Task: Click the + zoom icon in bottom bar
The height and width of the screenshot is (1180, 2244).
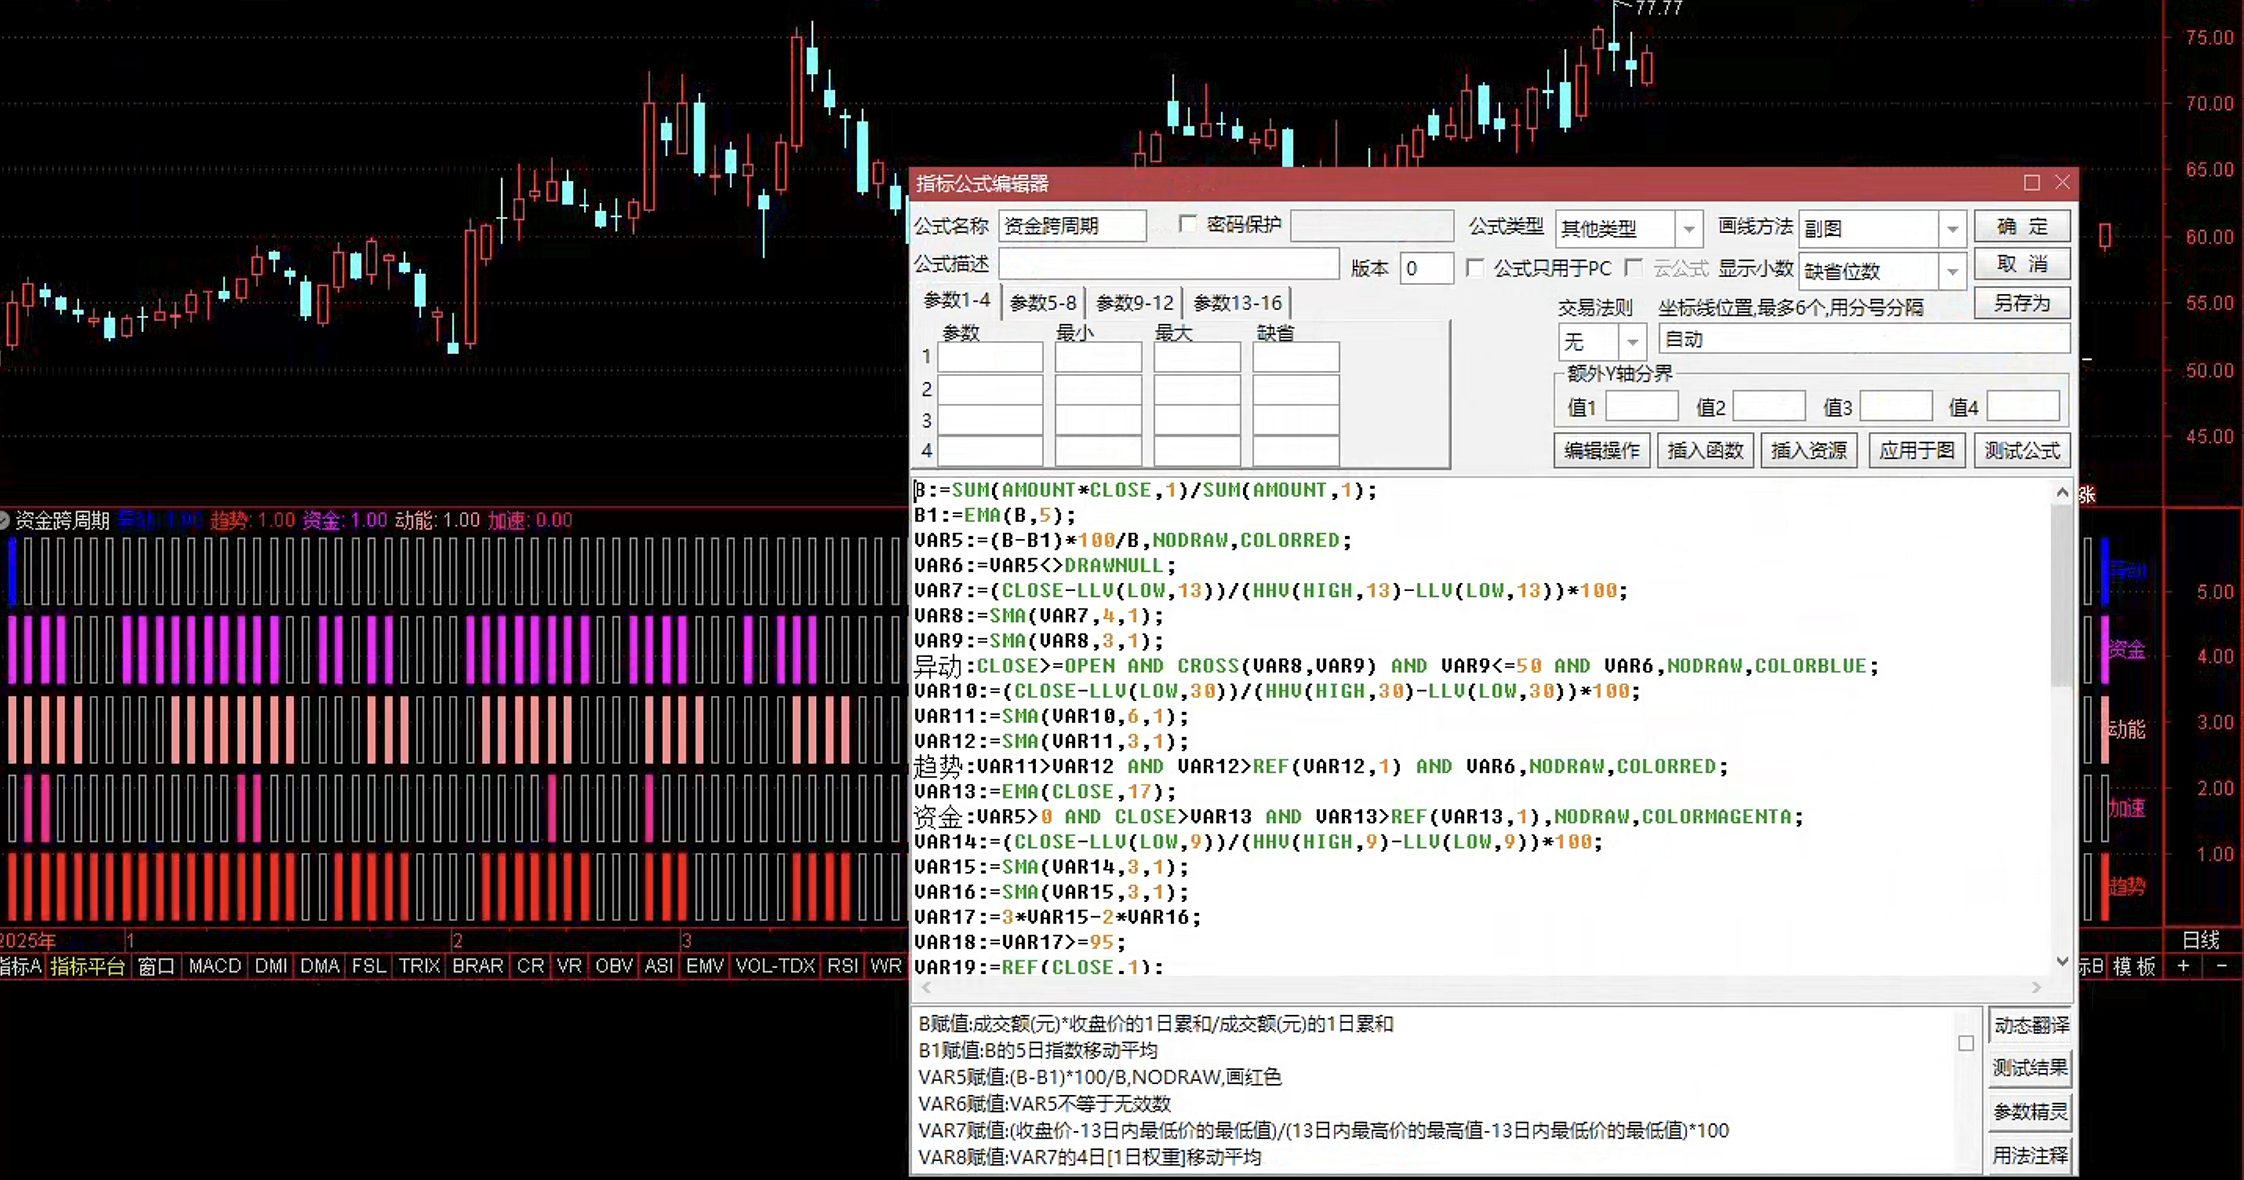Action: coord(2184,966)
